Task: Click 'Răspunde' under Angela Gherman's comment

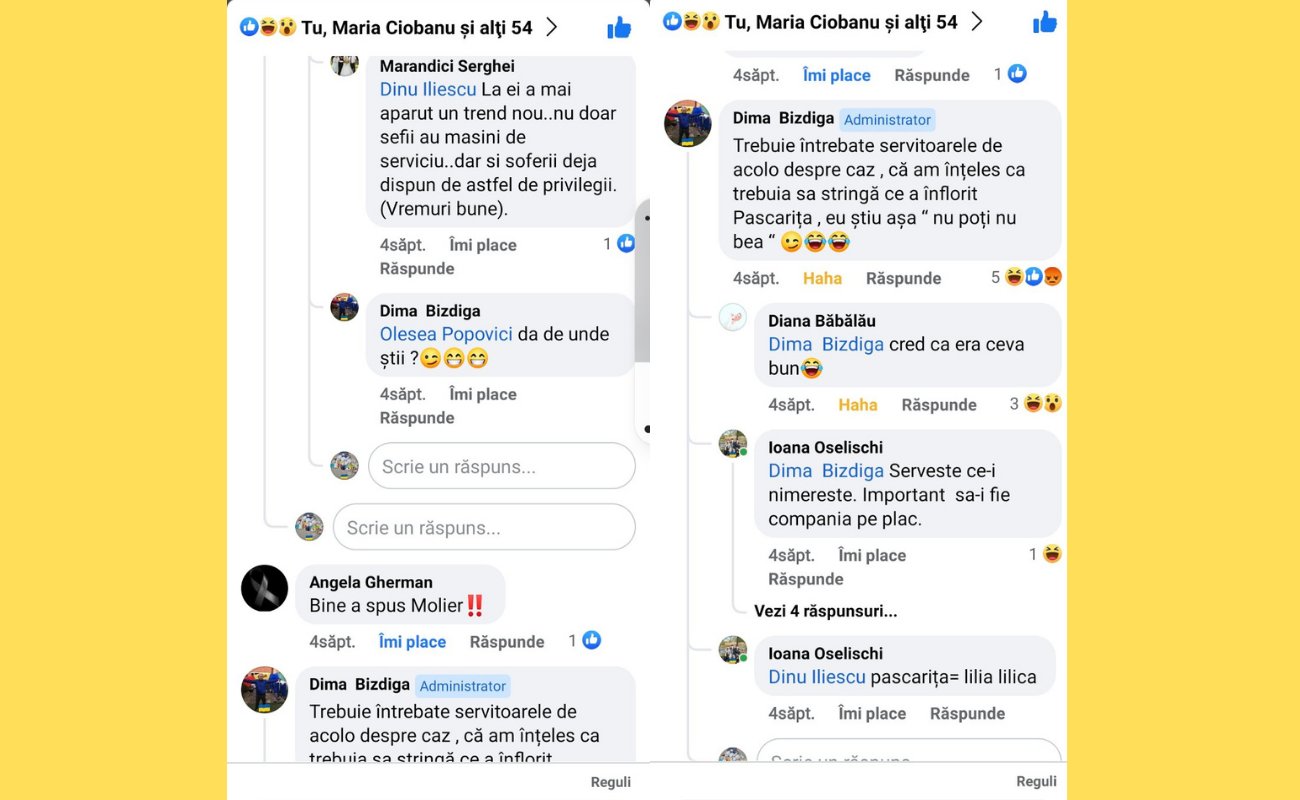Action: click(x=507, y=642)
